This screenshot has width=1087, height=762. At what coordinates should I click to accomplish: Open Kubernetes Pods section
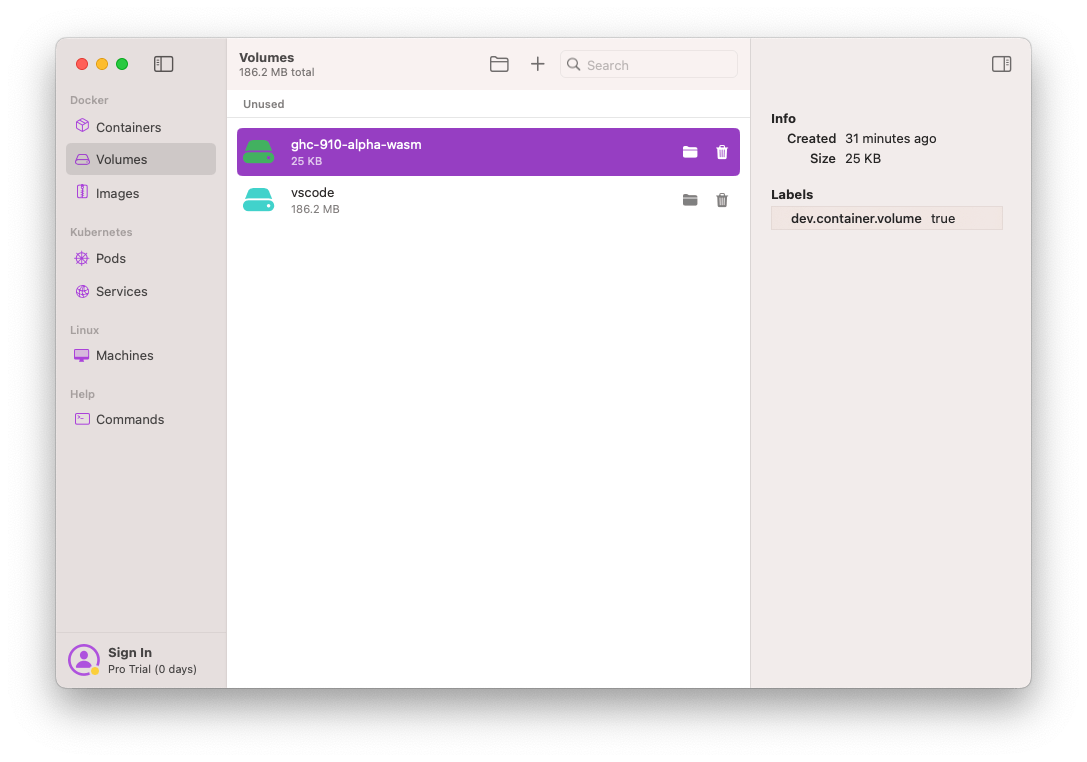click(x=141, y=259)
